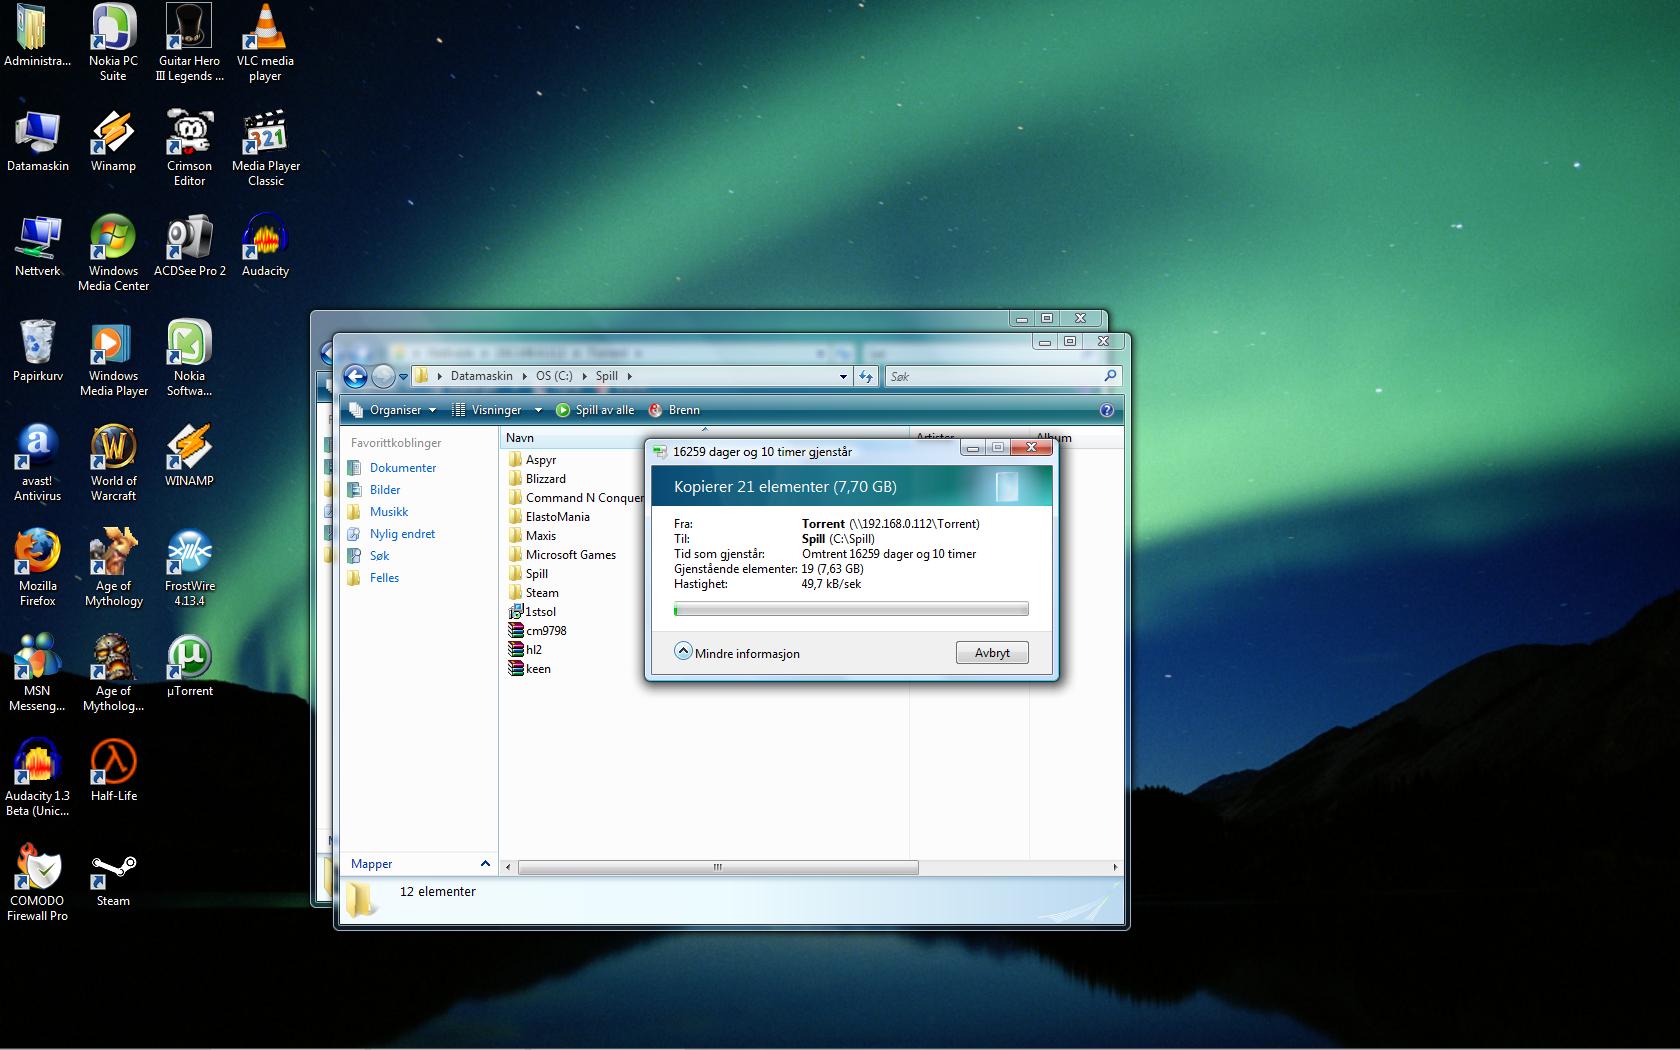Image resolution: width=1680 pixels, height=1050 pixels.
Task: Click the horizontal scrollbar in file list
Action: point(717,867)
